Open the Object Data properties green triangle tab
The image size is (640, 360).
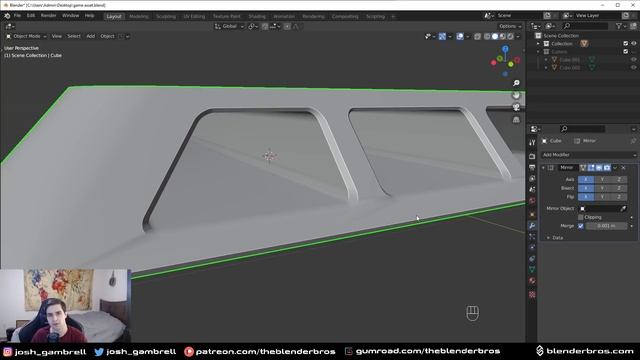coord(532,269)
